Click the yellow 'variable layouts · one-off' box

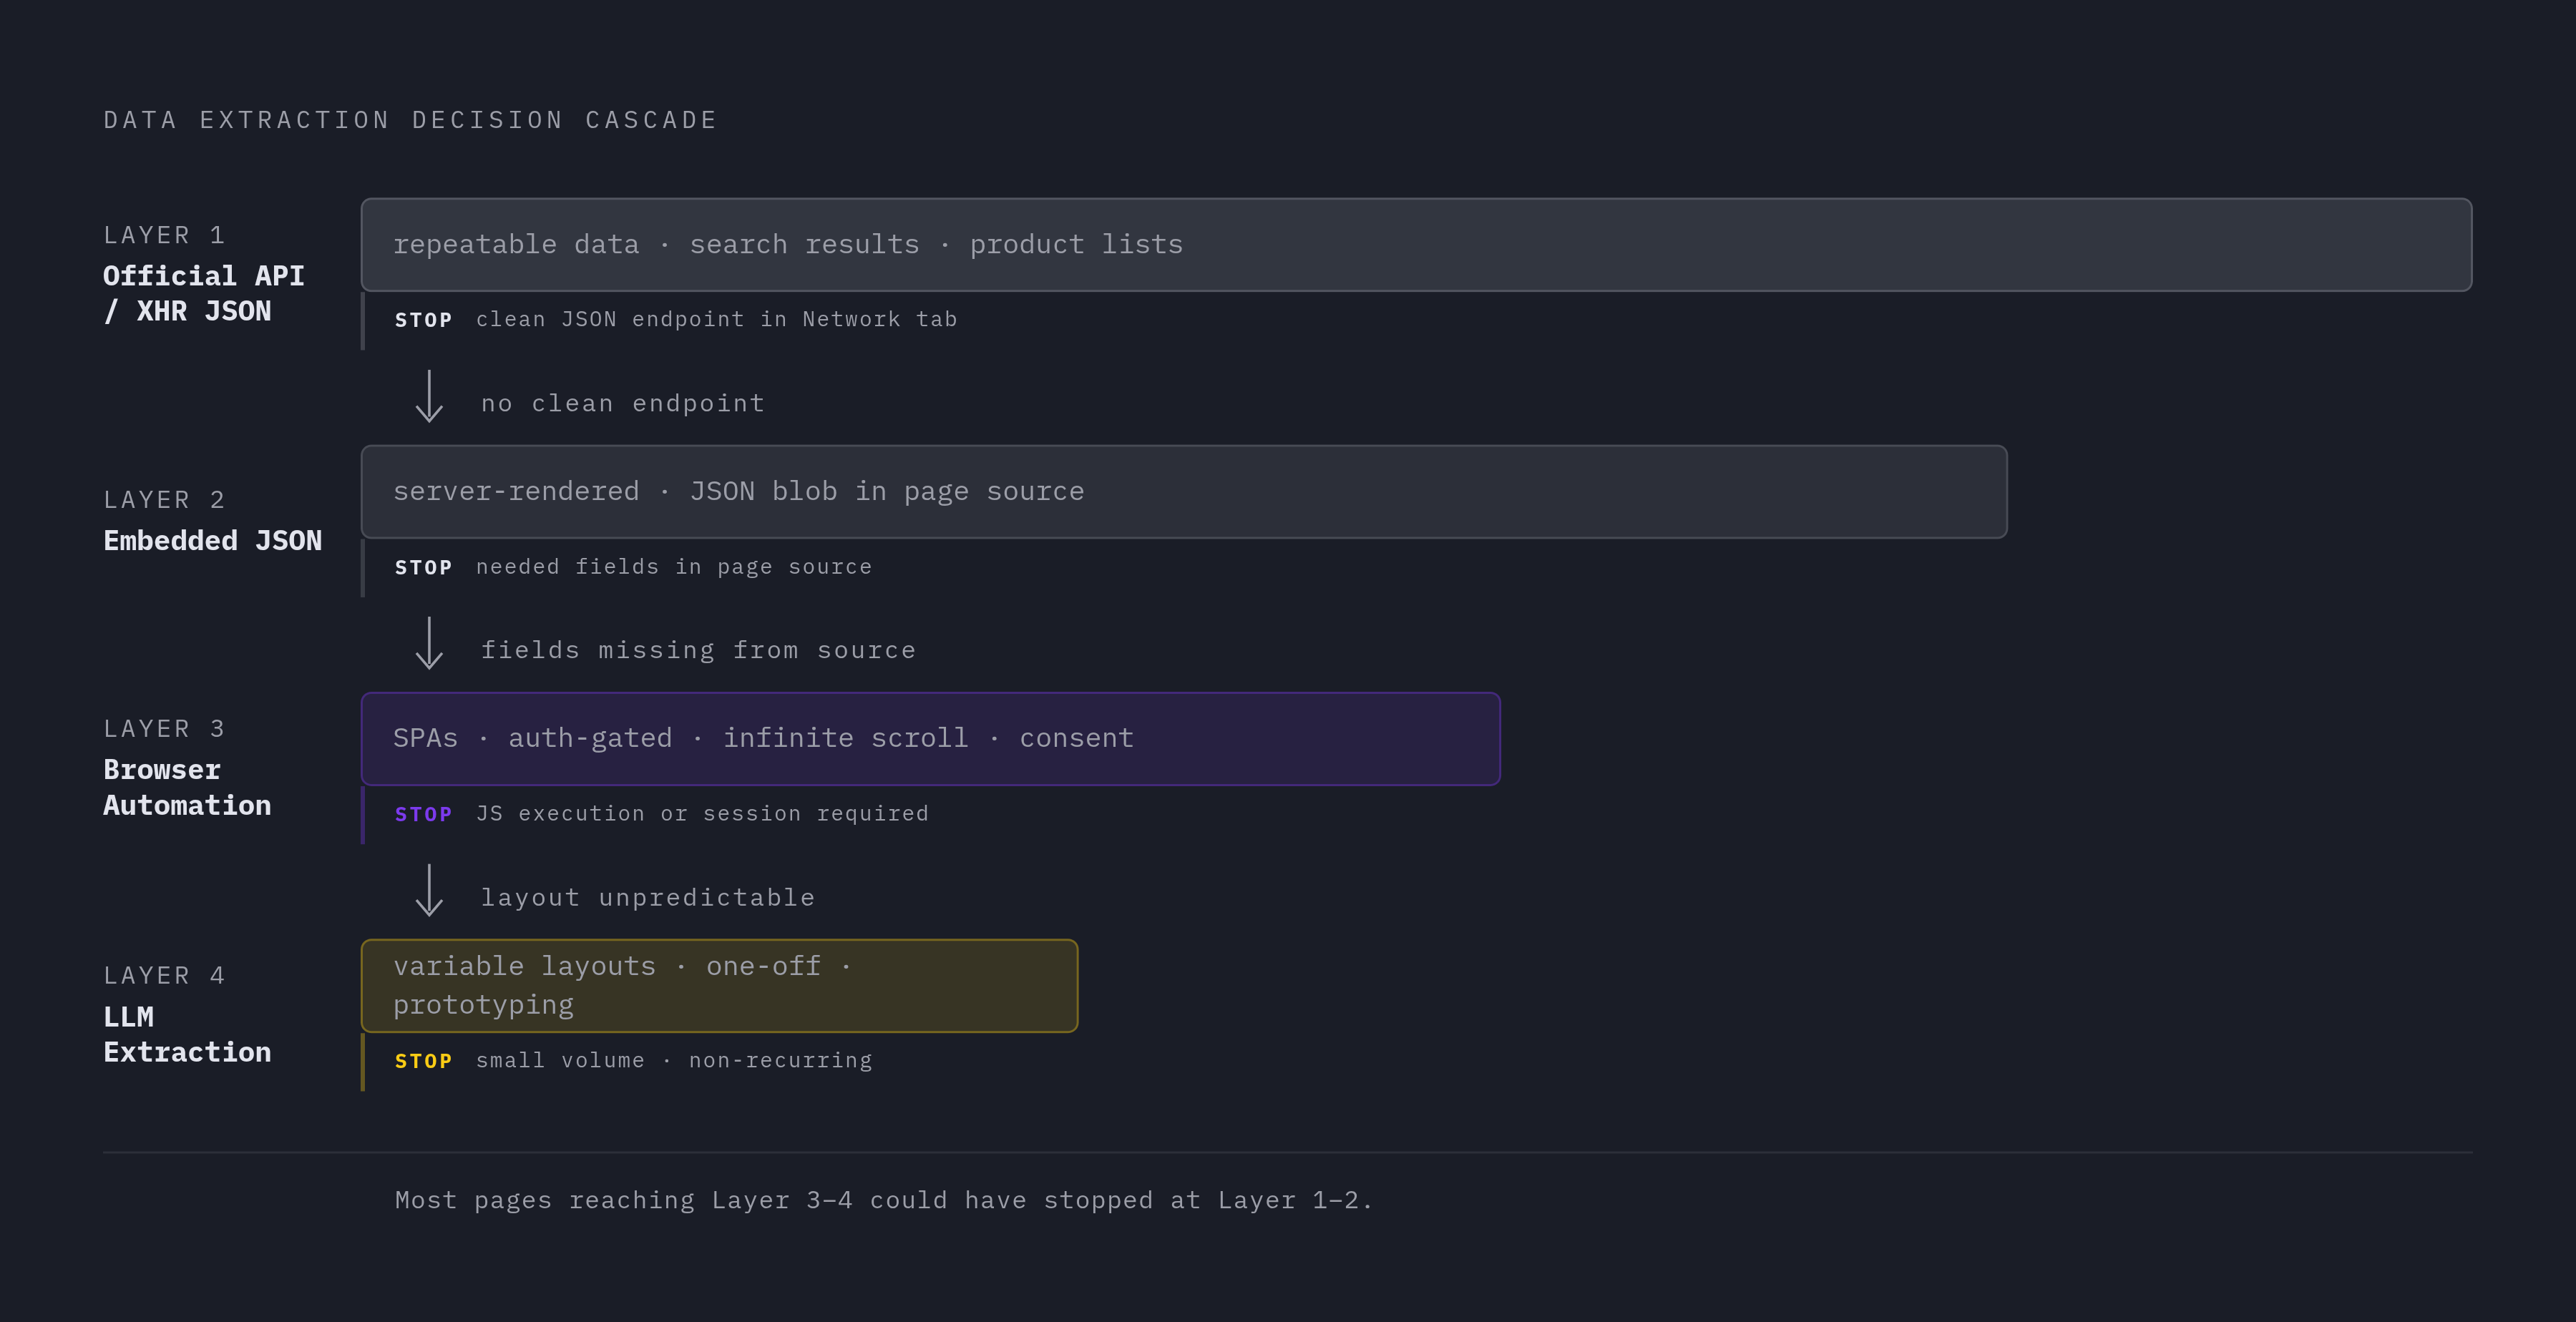pyautogui.click(x=719, y=986)
